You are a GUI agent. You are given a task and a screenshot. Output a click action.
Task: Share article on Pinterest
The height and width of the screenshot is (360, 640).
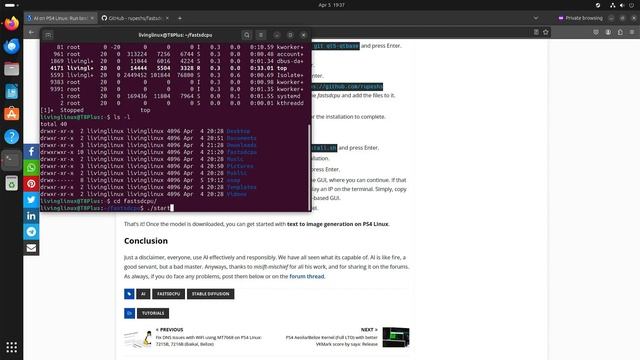[31, 184]
